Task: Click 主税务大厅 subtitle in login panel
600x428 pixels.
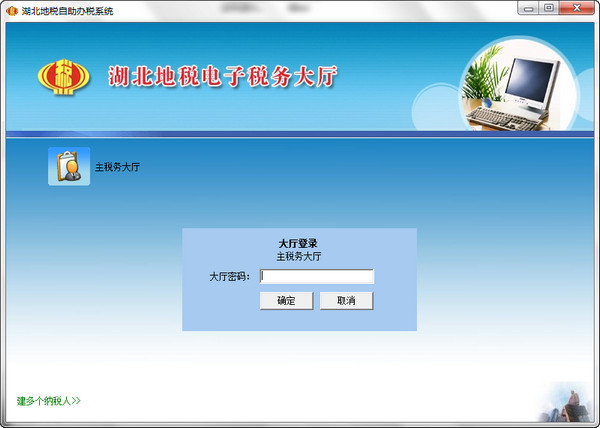Action: point(299,256)
